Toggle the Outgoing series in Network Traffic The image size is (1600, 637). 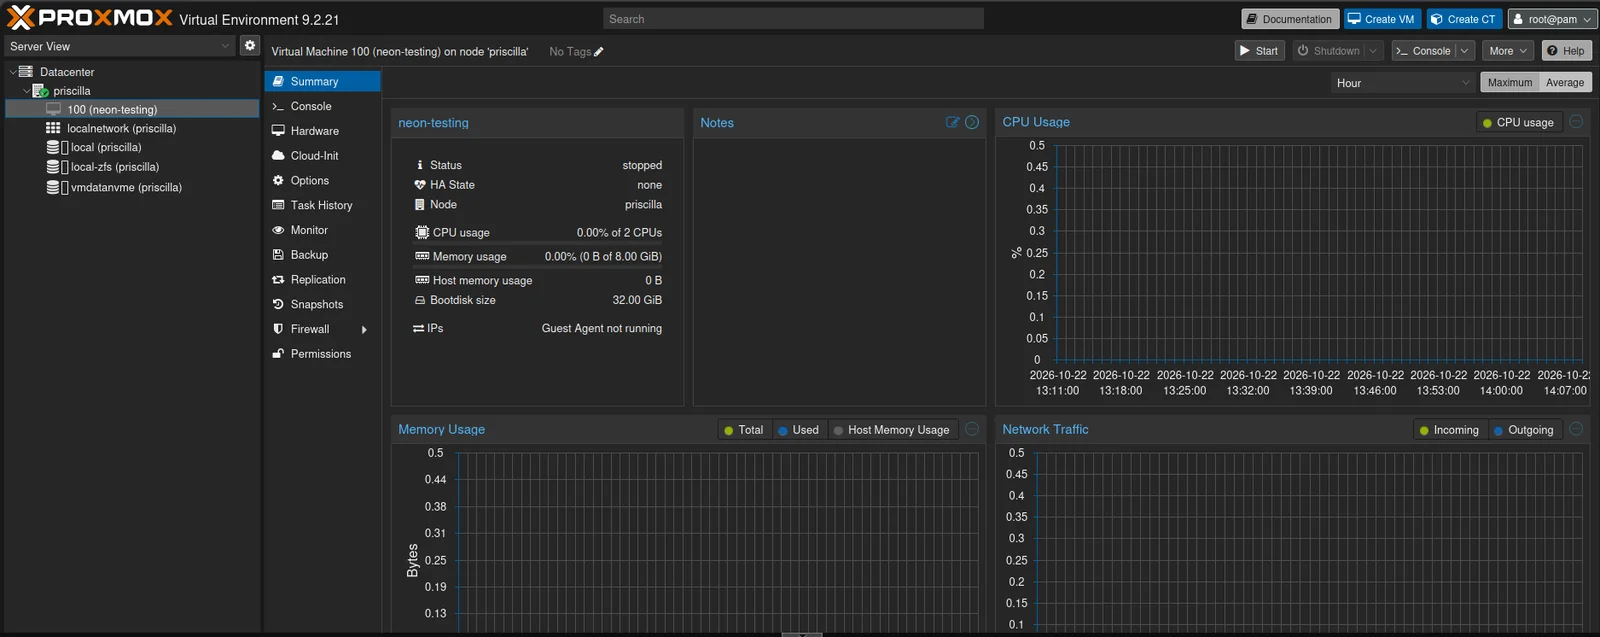pyautogui.click(x=1524, y=430)
